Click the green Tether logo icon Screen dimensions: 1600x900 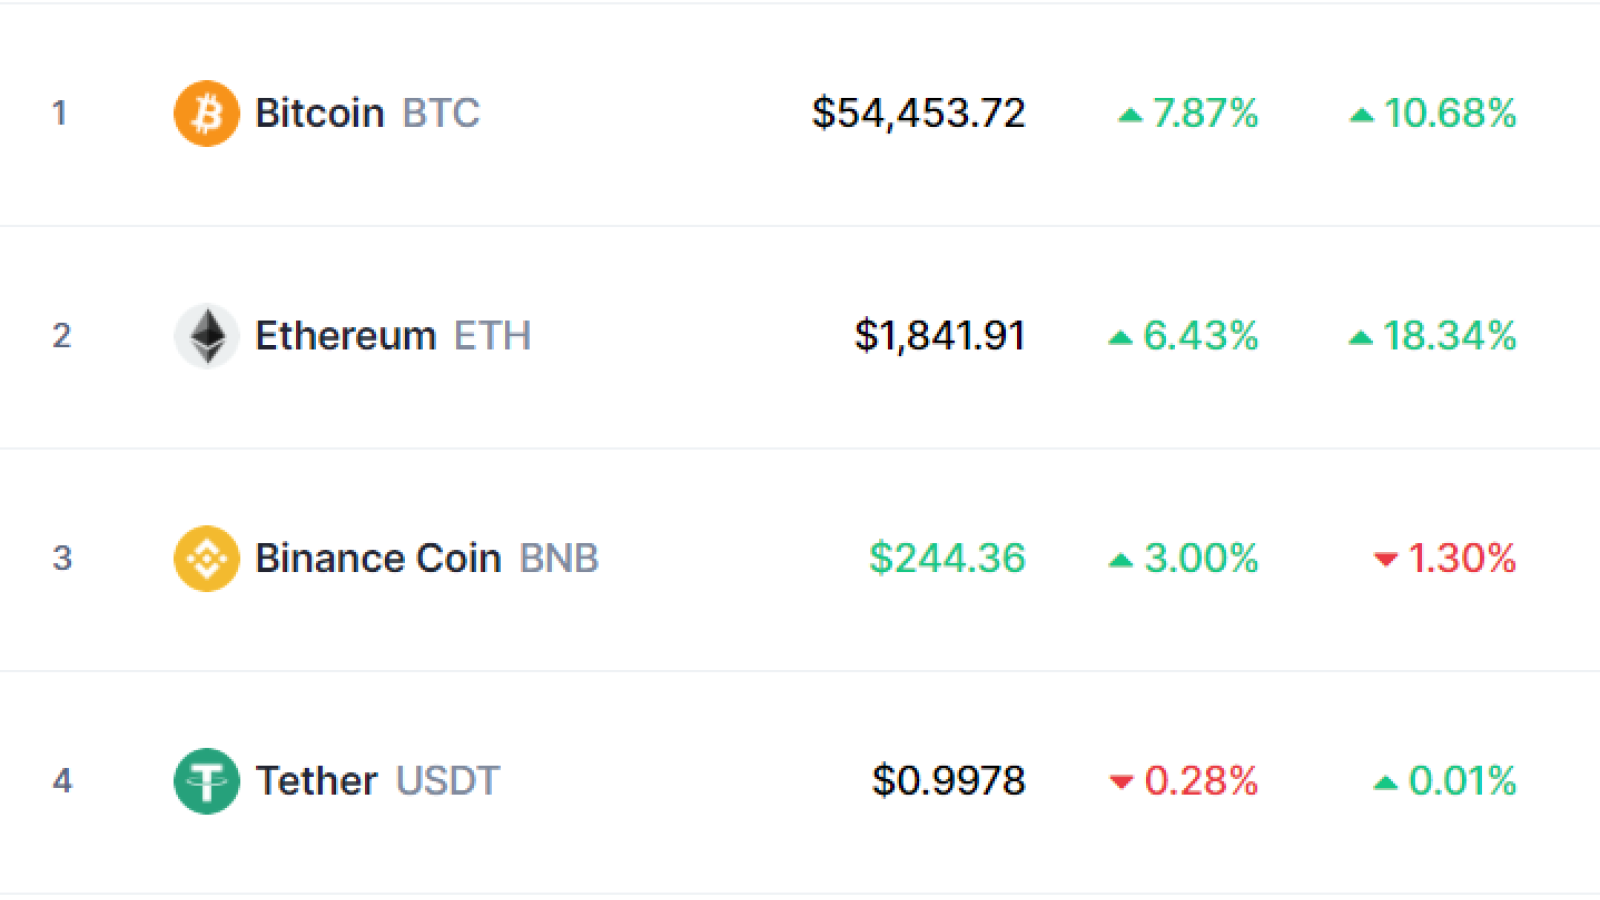click(206, 781)
